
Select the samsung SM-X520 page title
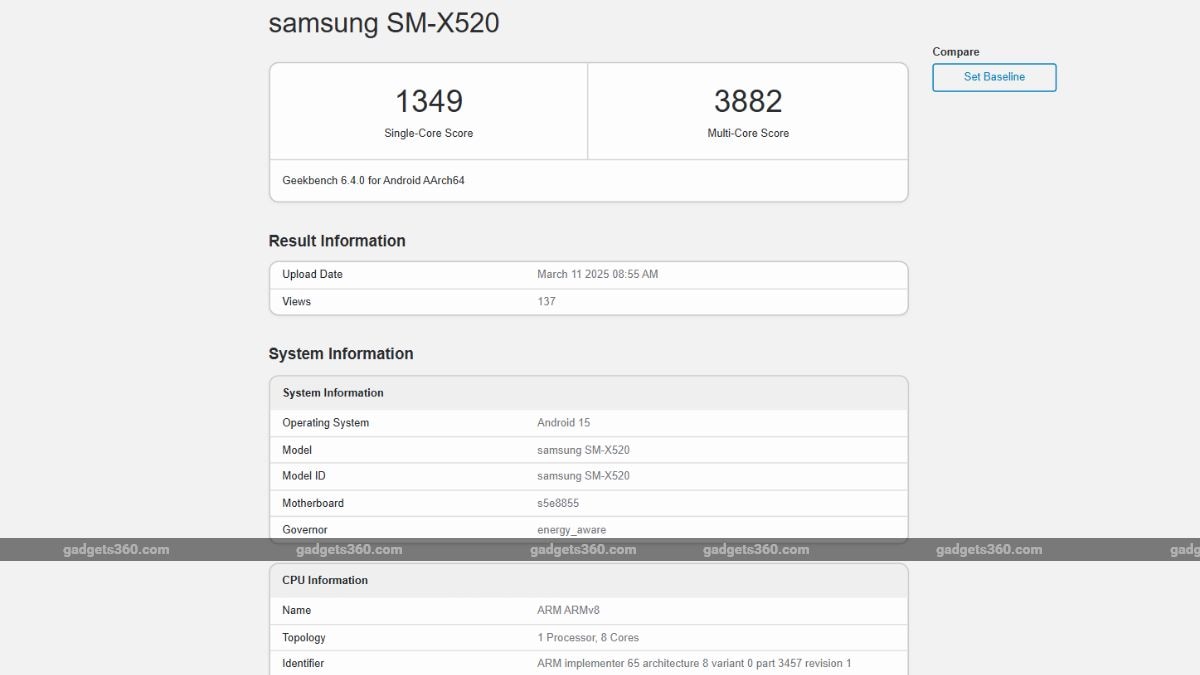pos(384,24)
